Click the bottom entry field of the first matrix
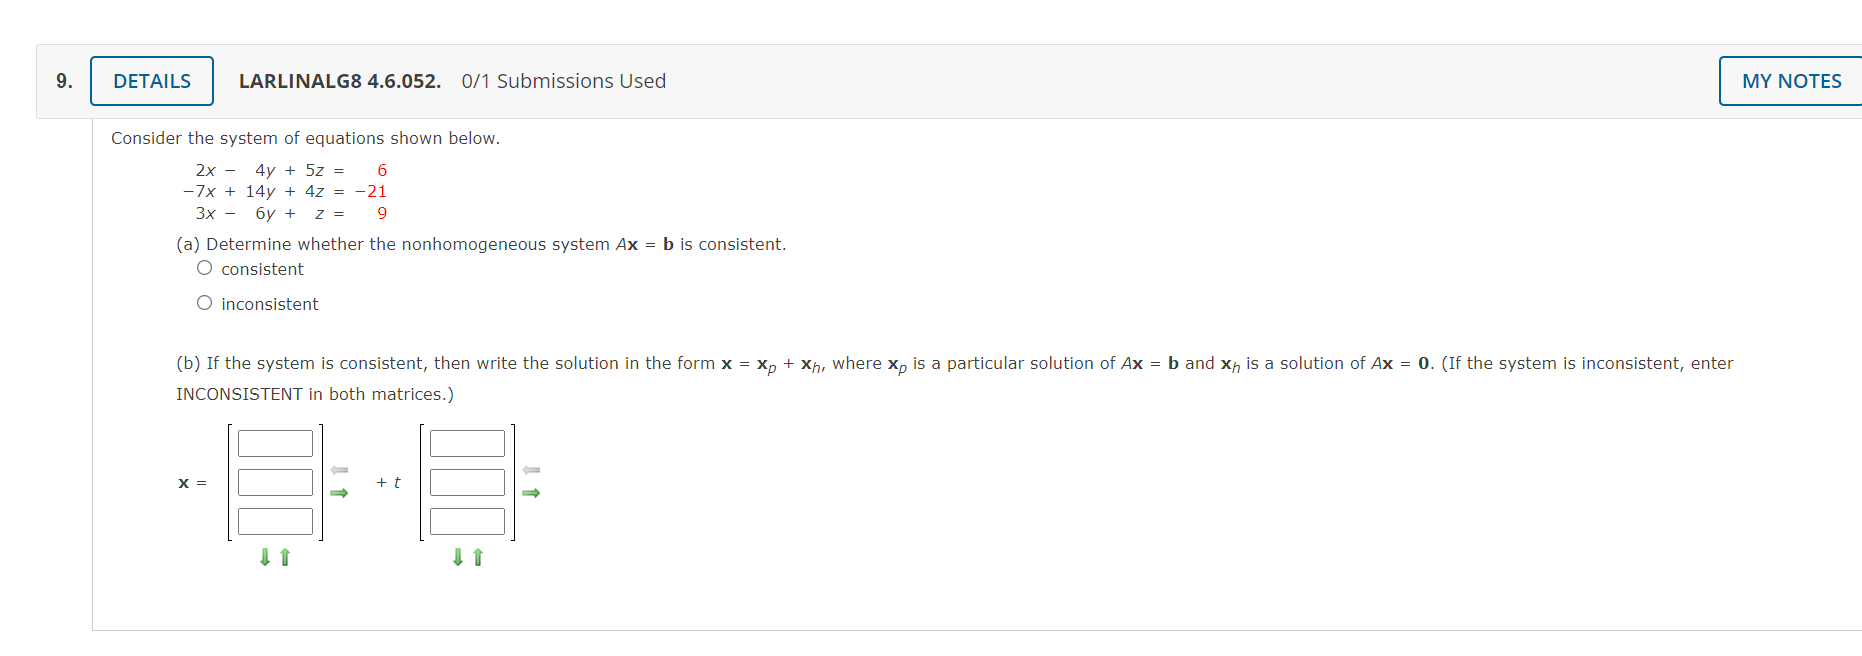The height and width of the screenshot is (656, 1862). (x=277, y=520)
